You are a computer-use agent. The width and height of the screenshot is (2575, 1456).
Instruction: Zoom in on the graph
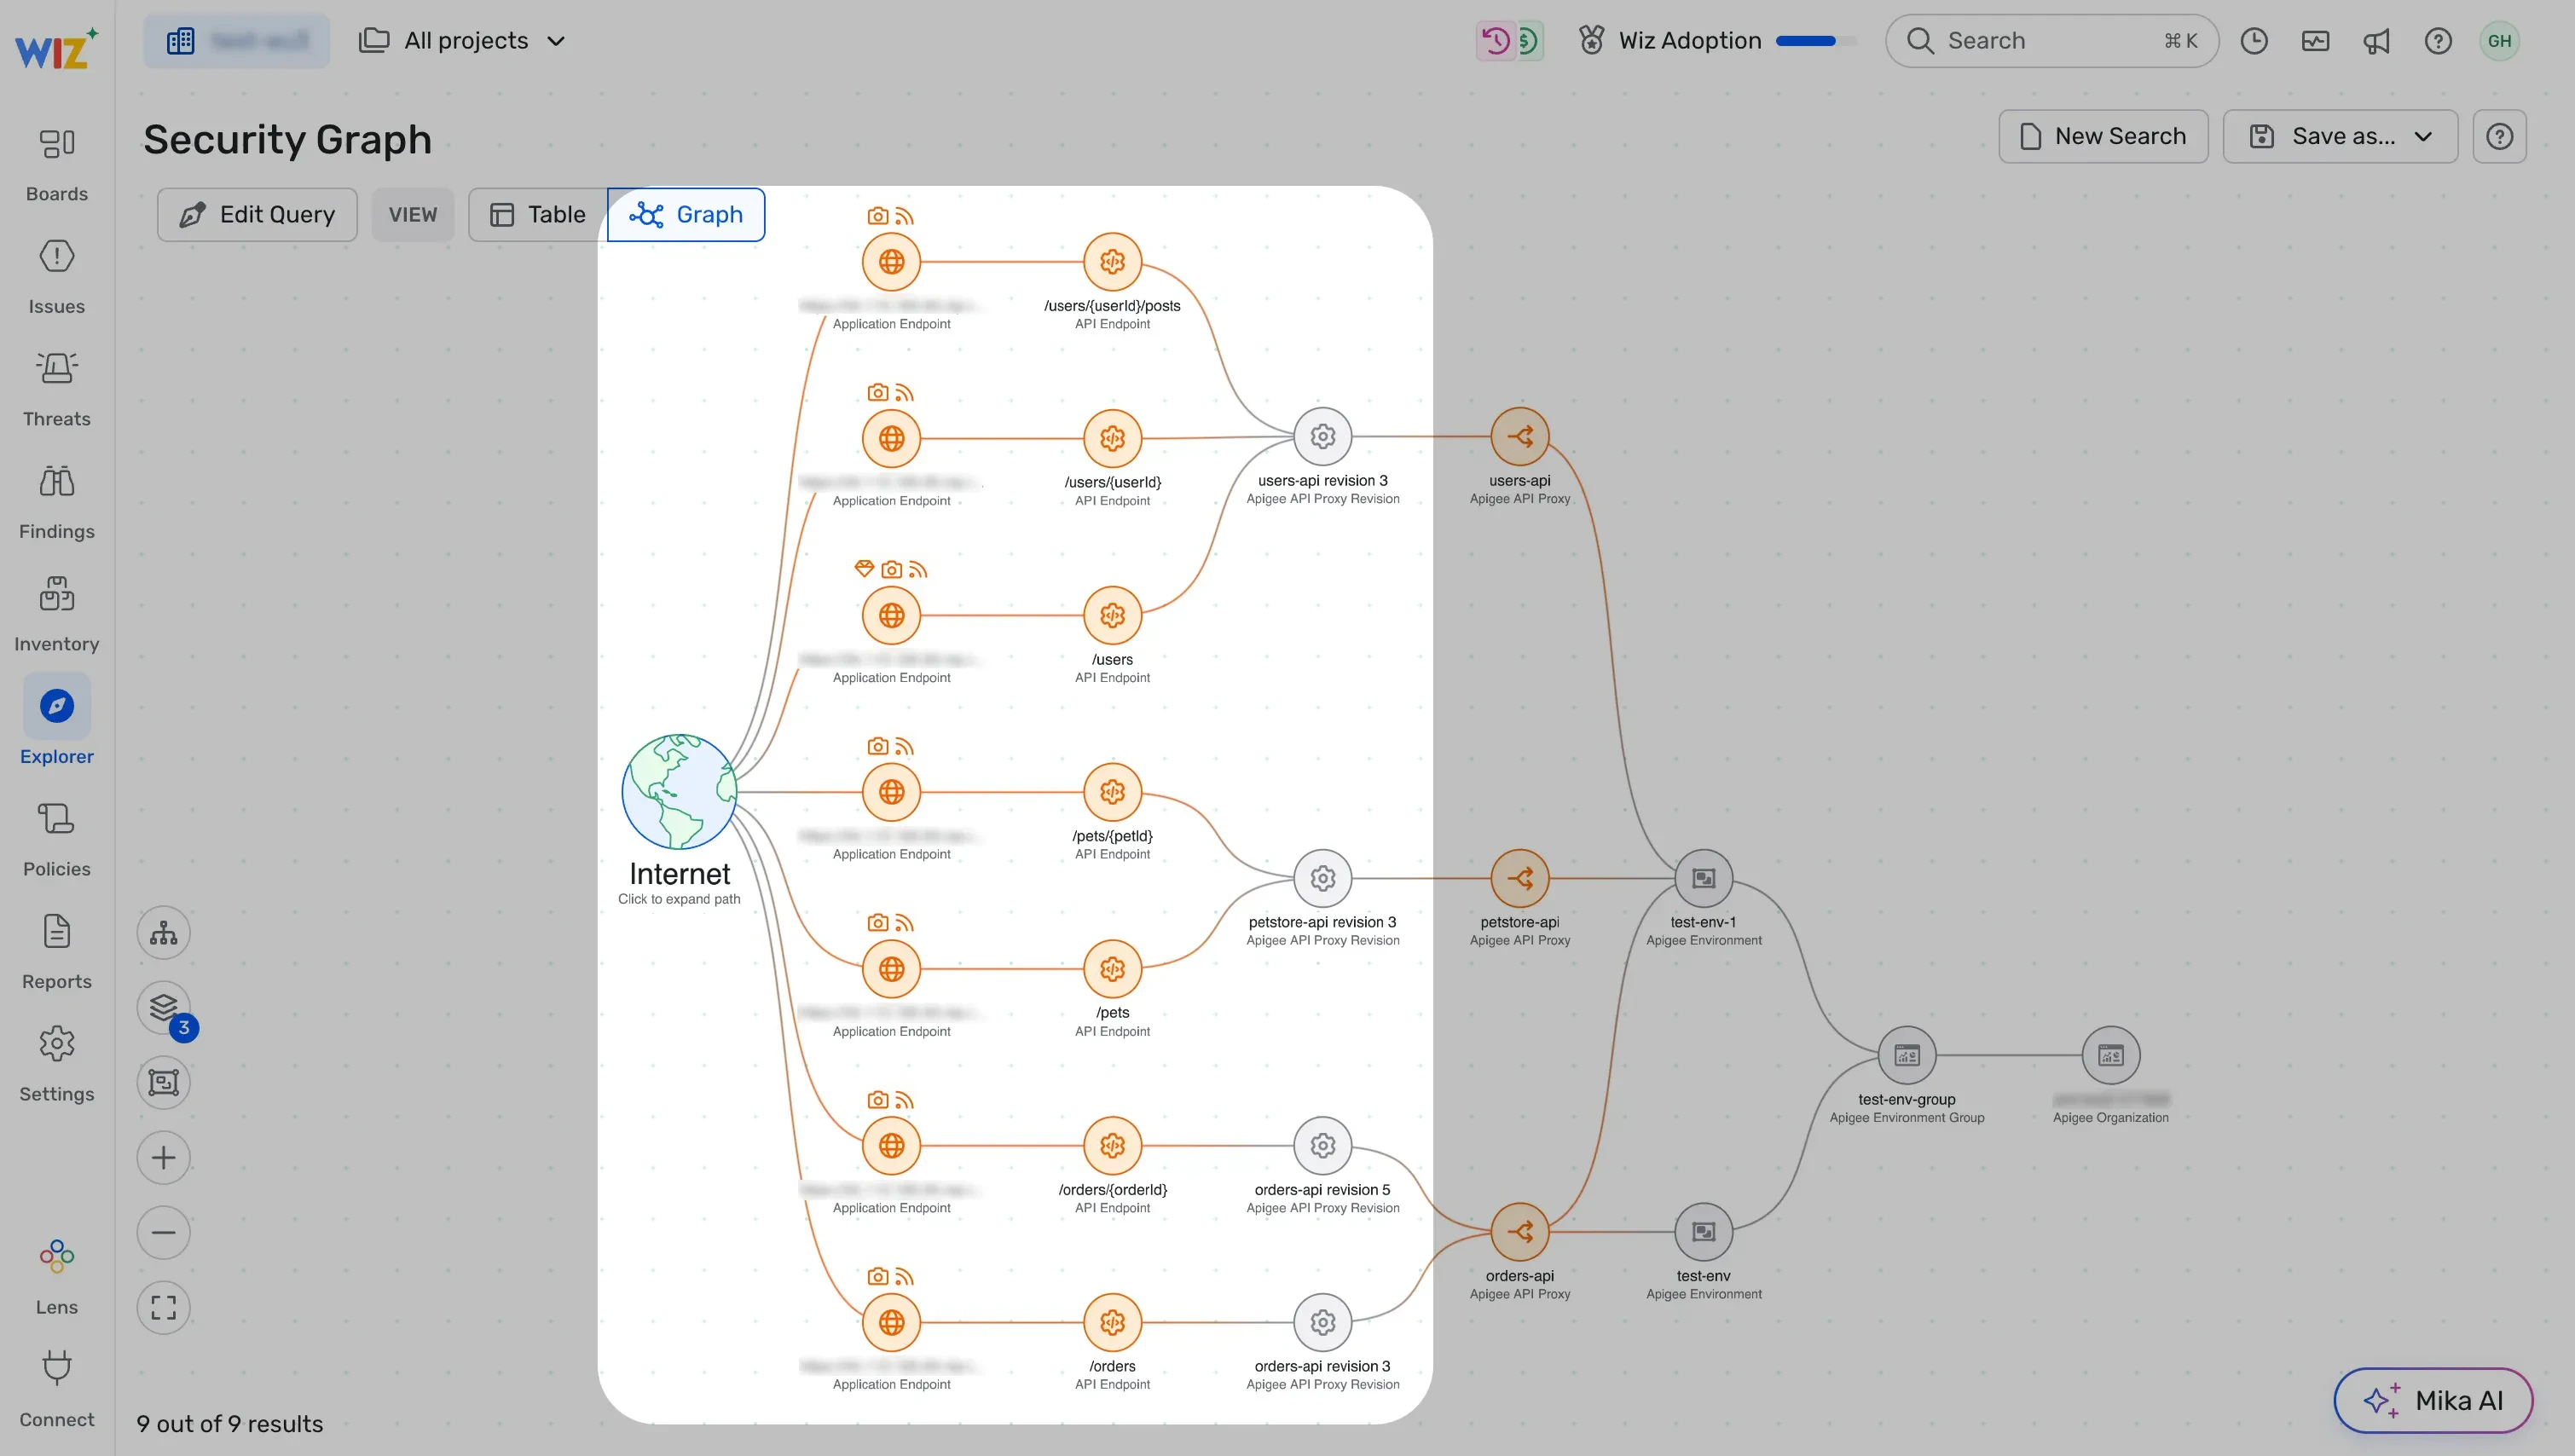coord(164,1158)
